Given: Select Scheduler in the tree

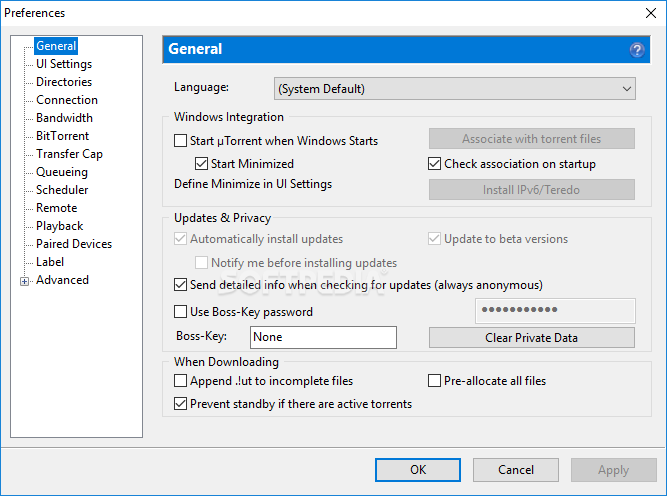Looking at the screenshot, I should [x=62, y=190].
